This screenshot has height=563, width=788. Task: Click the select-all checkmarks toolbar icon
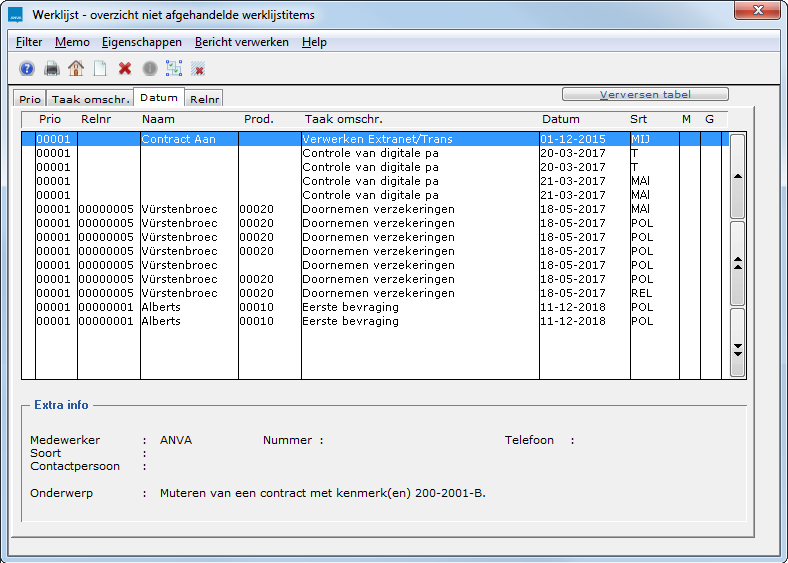pyautogui.click(x=174, y=69)
